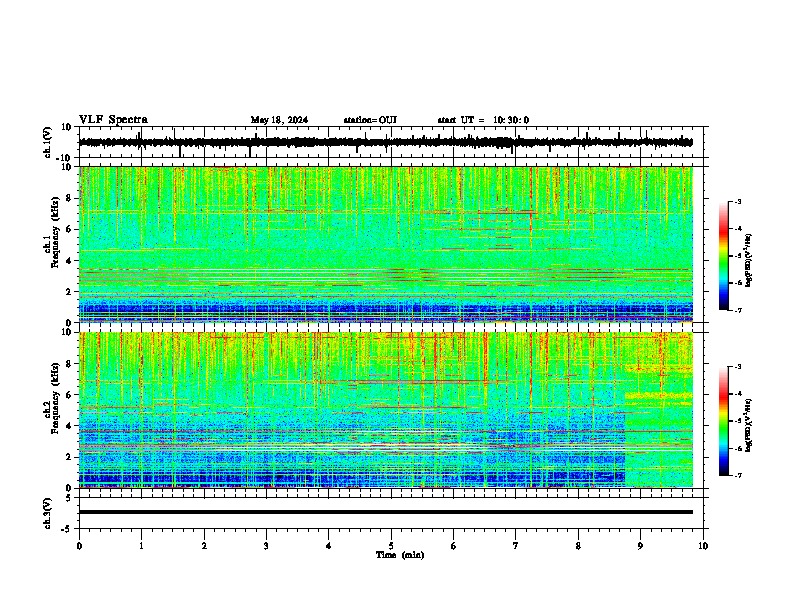The width and height of the screenshot is (792, 612).
Task: Click time axis tick label "0"
Action: coord(79,546)
